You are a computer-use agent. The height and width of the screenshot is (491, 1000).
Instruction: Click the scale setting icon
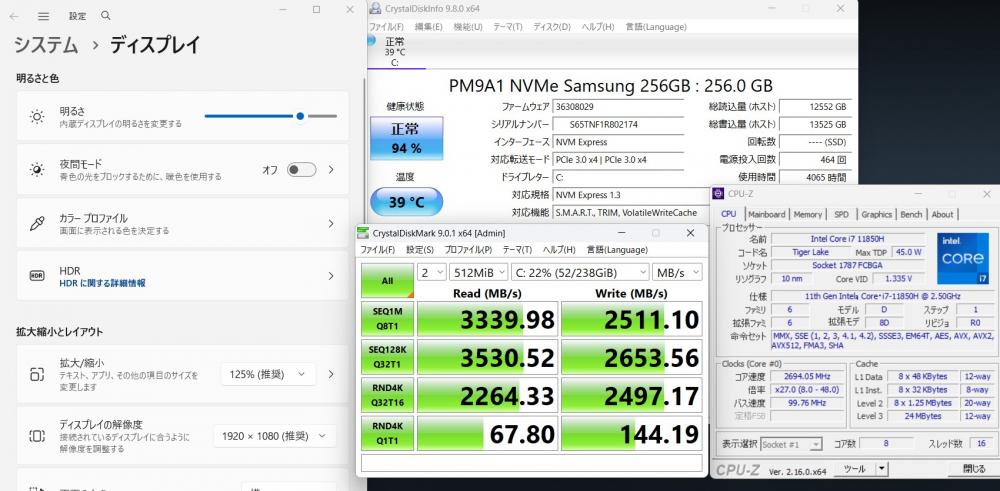tap(37, 374)
